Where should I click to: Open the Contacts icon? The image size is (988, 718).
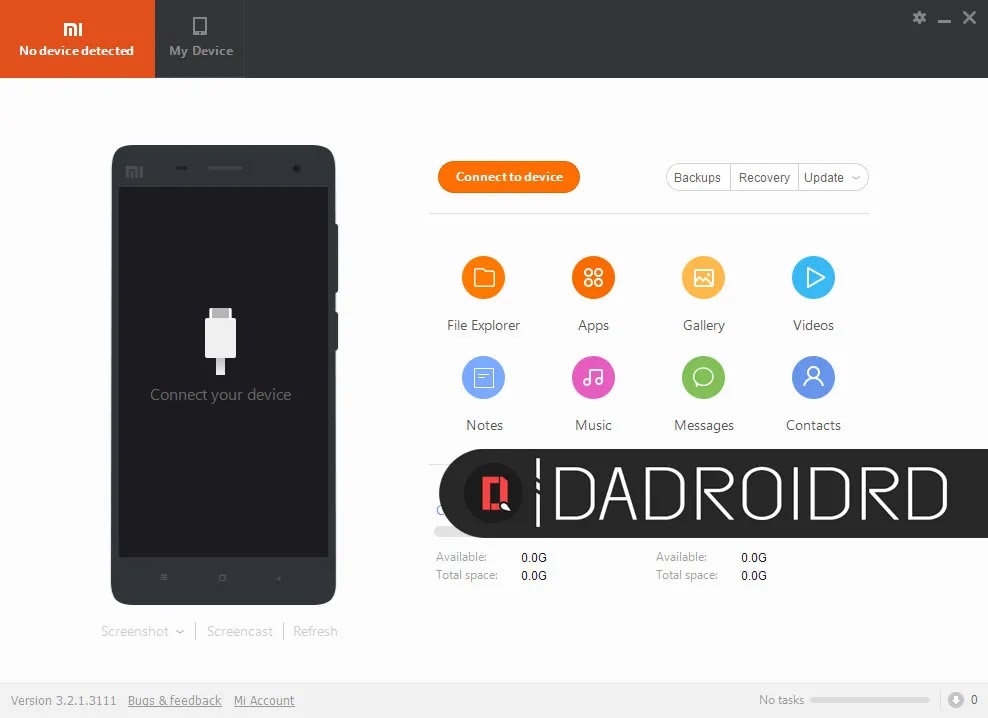813,378
